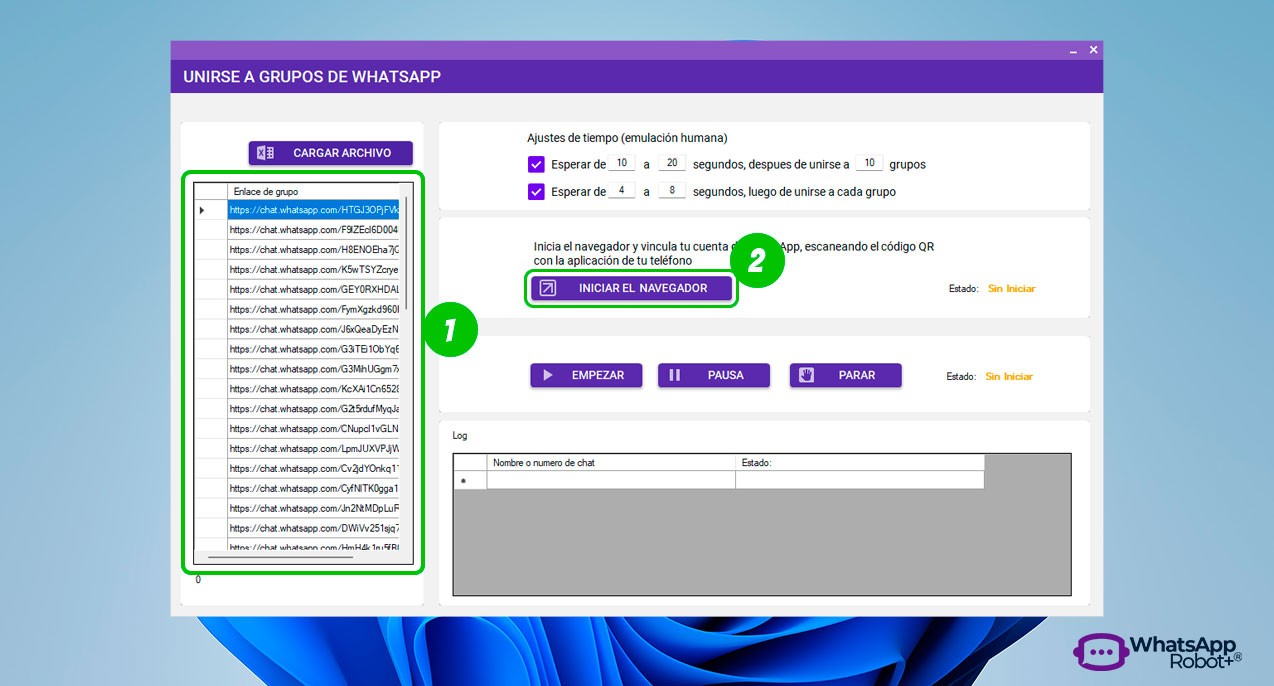Viewport: 1274px width, 686px height.
Task: Pause the process with PAUSA
Action: point(714,375)
